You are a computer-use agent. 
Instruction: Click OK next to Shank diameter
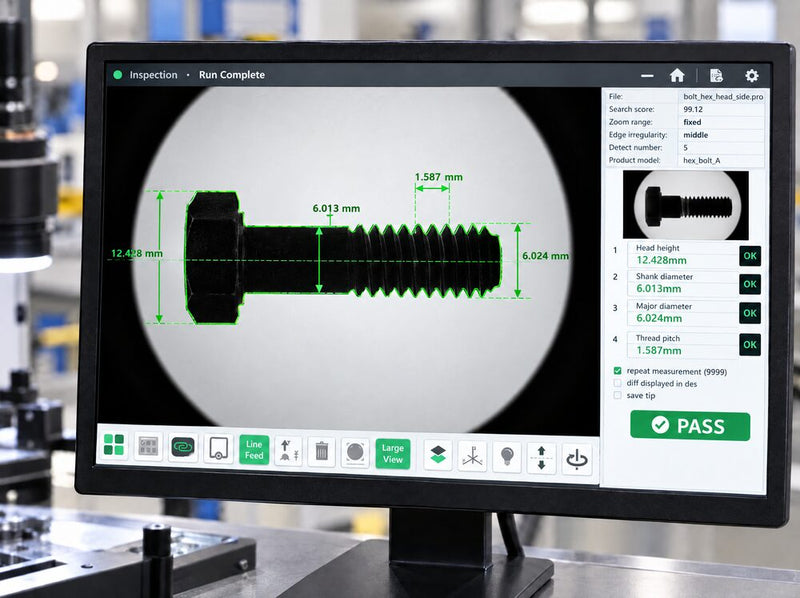750,284
